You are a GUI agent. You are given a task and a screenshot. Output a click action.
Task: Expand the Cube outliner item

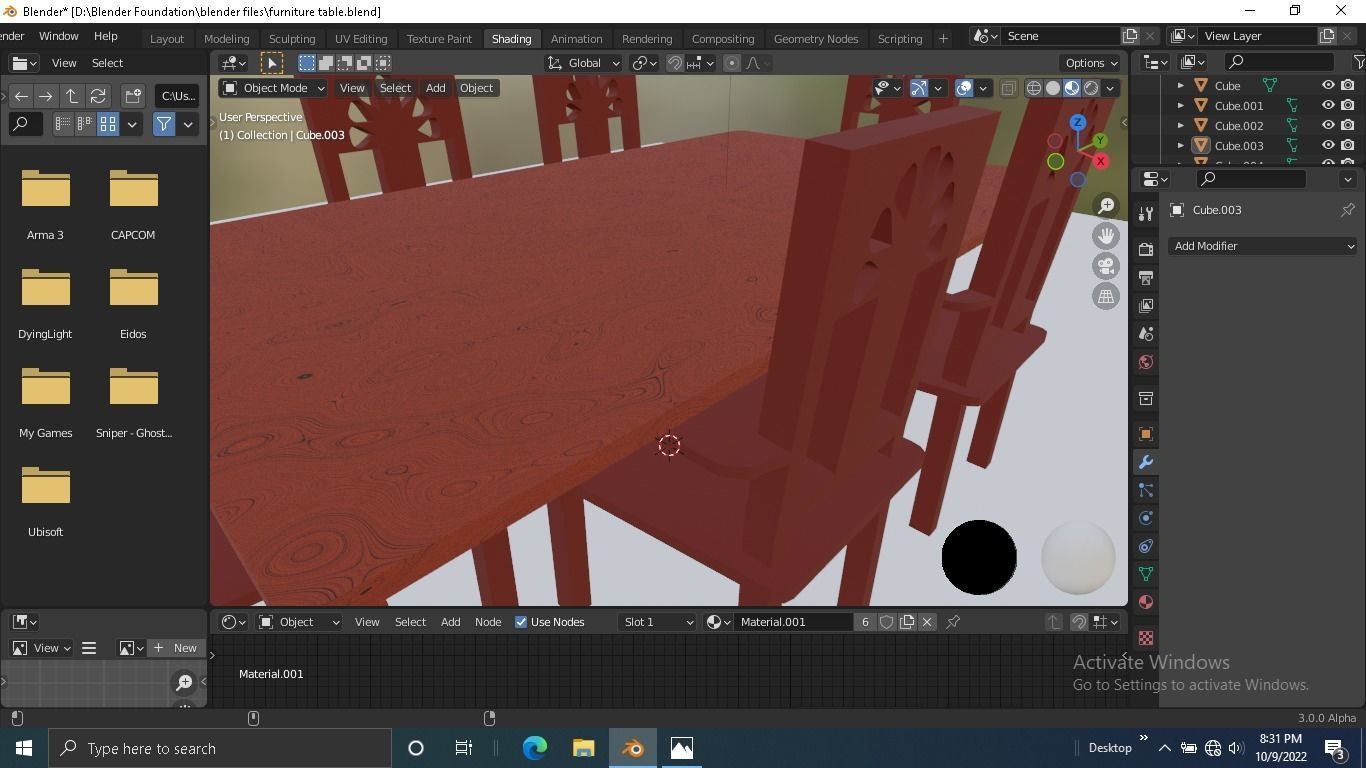1181,86
